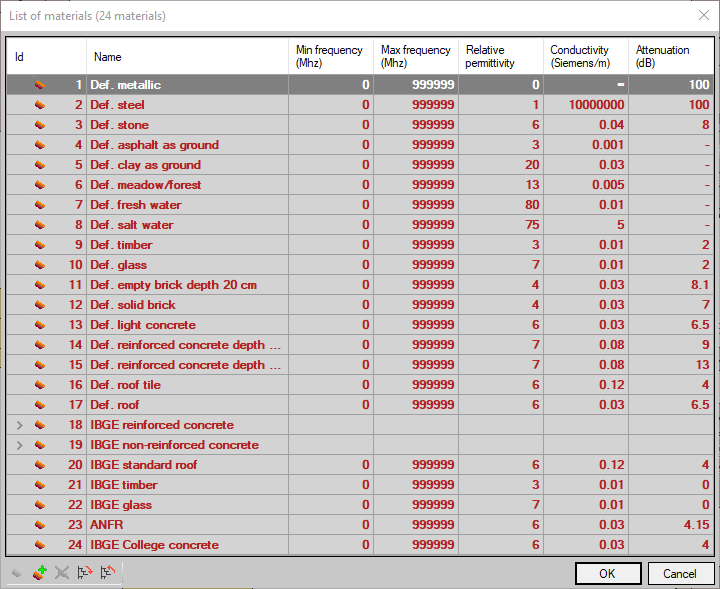
Task: Expand the IBGE reinforced concrete entry
Action: [x=19, y=425]
